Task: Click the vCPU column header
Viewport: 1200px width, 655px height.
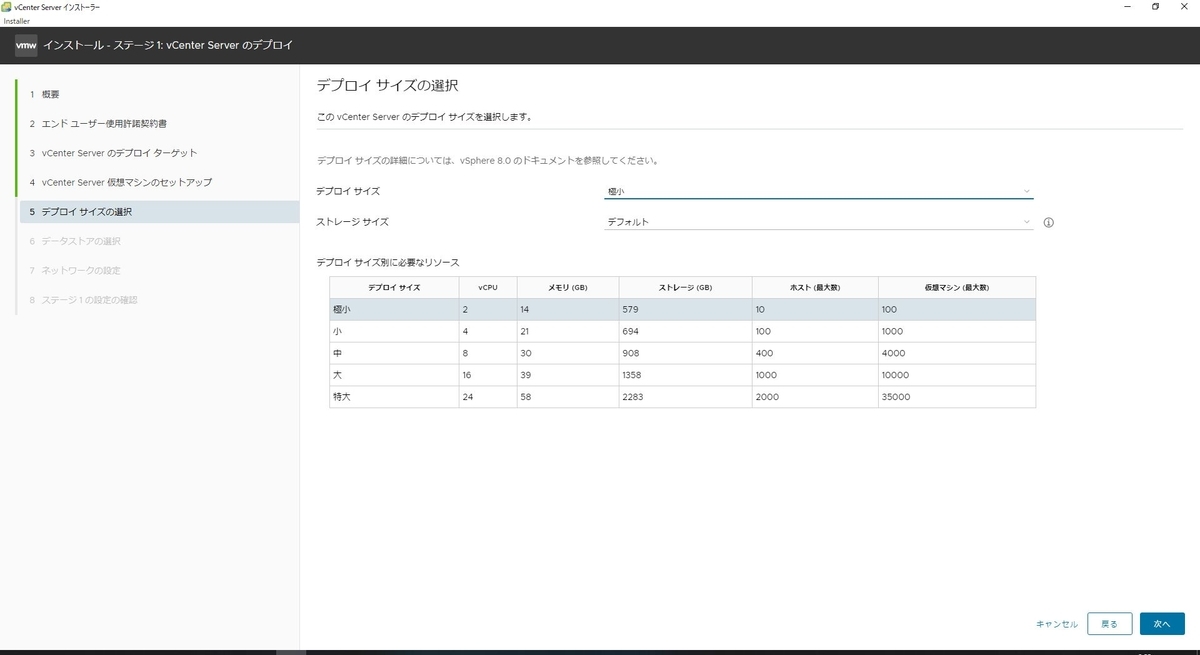Action: click(x=487, y=288)
